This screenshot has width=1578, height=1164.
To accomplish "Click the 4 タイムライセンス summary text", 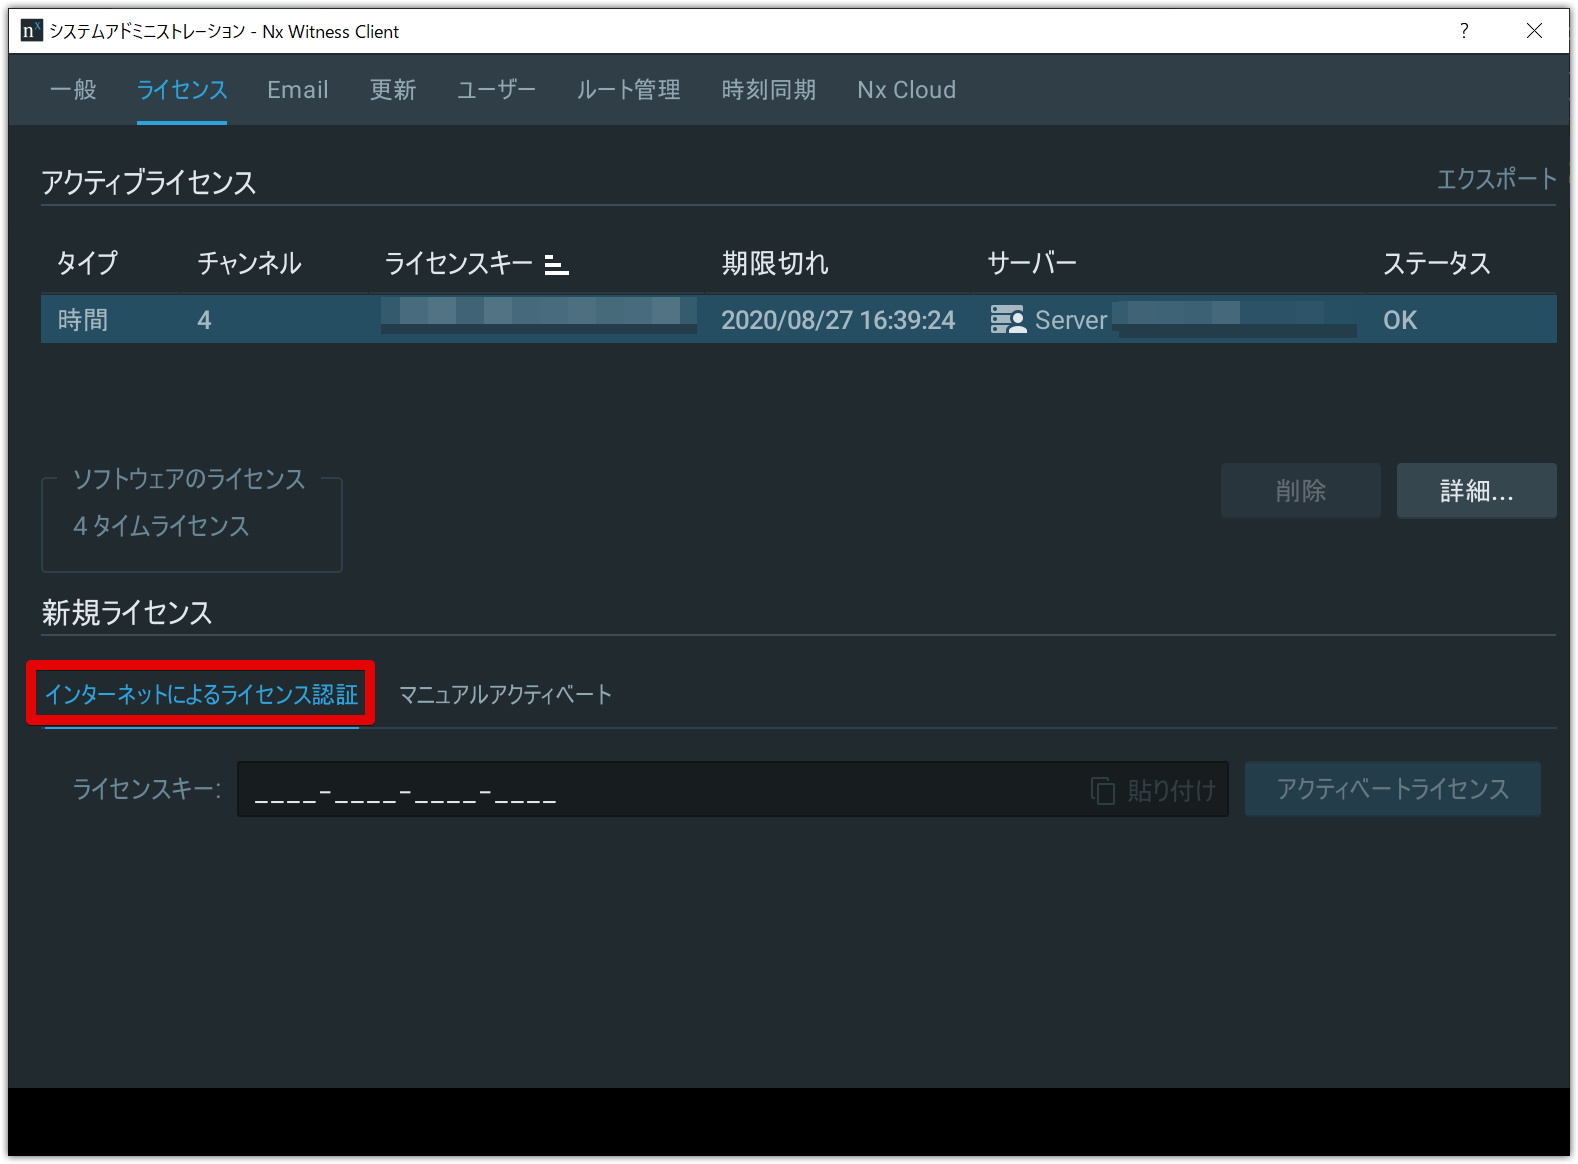I will click(161, 526).
